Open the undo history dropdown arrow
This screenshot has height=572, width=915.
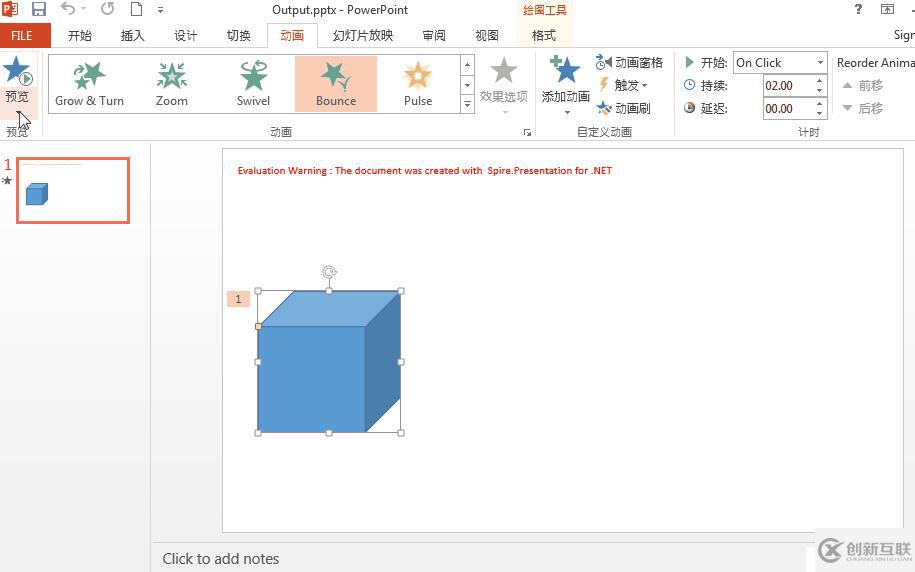pyautogui.click(x=84, y=9)
